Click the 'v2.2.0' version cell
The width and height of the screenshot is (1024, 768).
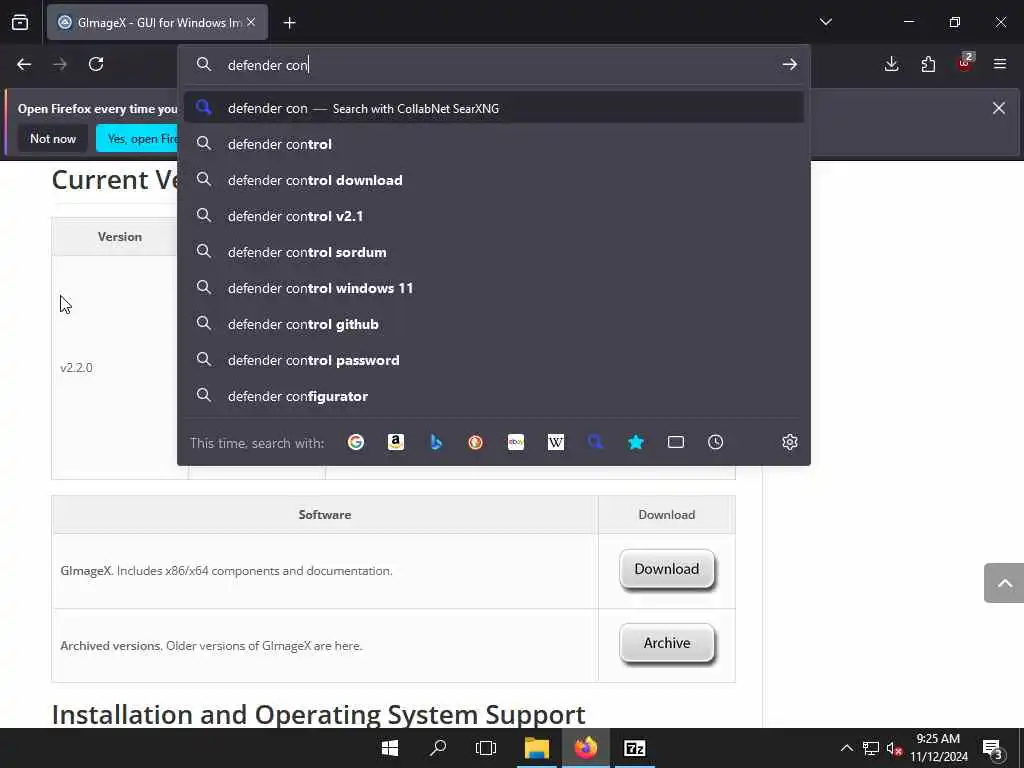tap(76, 368)
